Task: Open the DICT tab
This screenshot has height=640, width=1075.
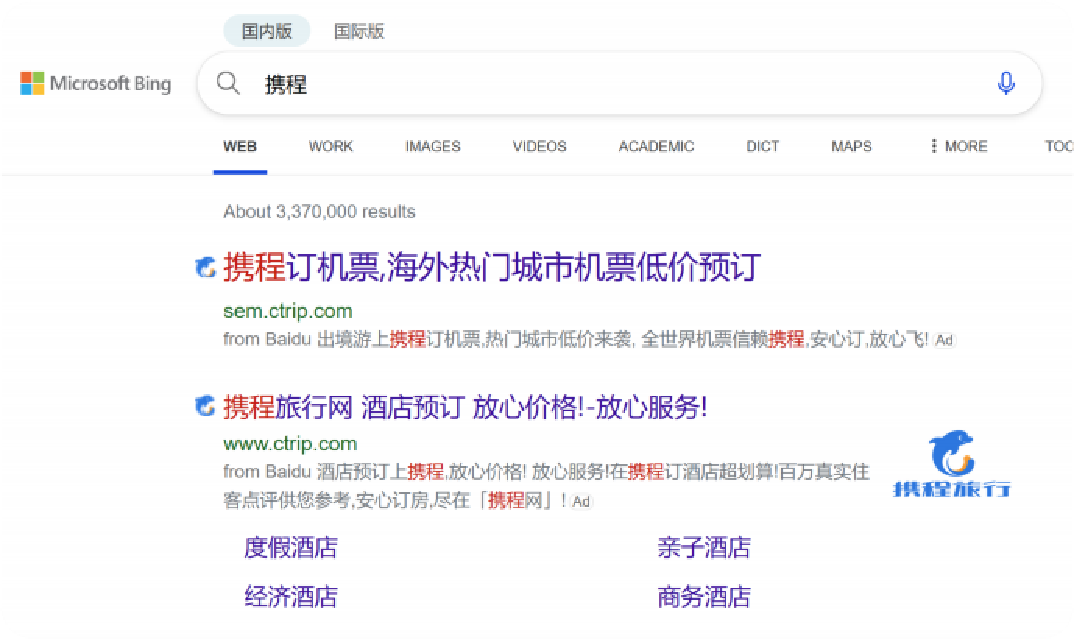Action: click(762, 146)
